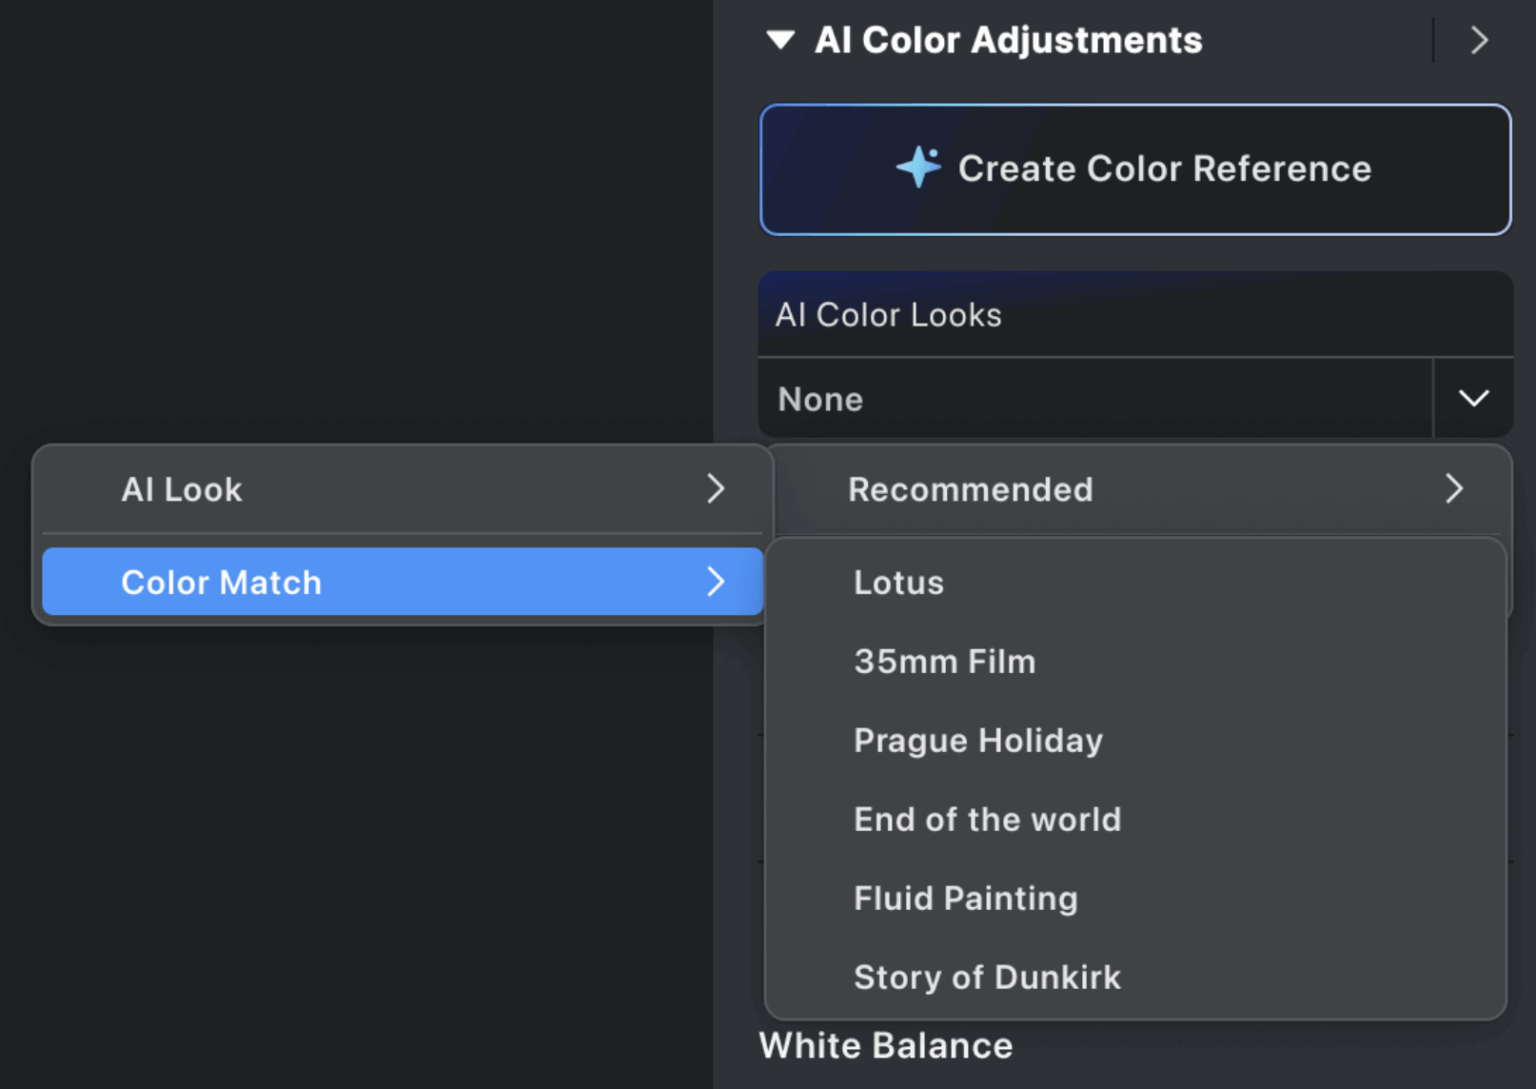Collapse the AI Color Adjustments section triangle

[x=782, y=40]
